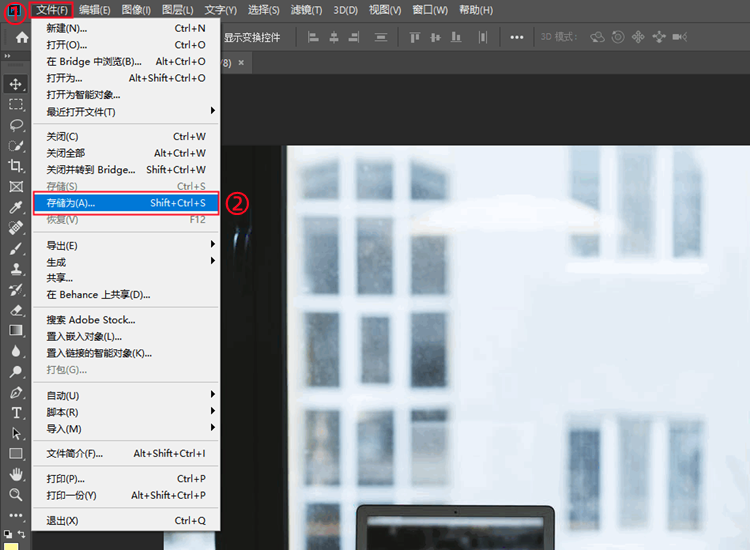Open the 滤镜(T) menu
Image resolution: width=750 pixels, height=550 pixels.
(x=307, y=10)
